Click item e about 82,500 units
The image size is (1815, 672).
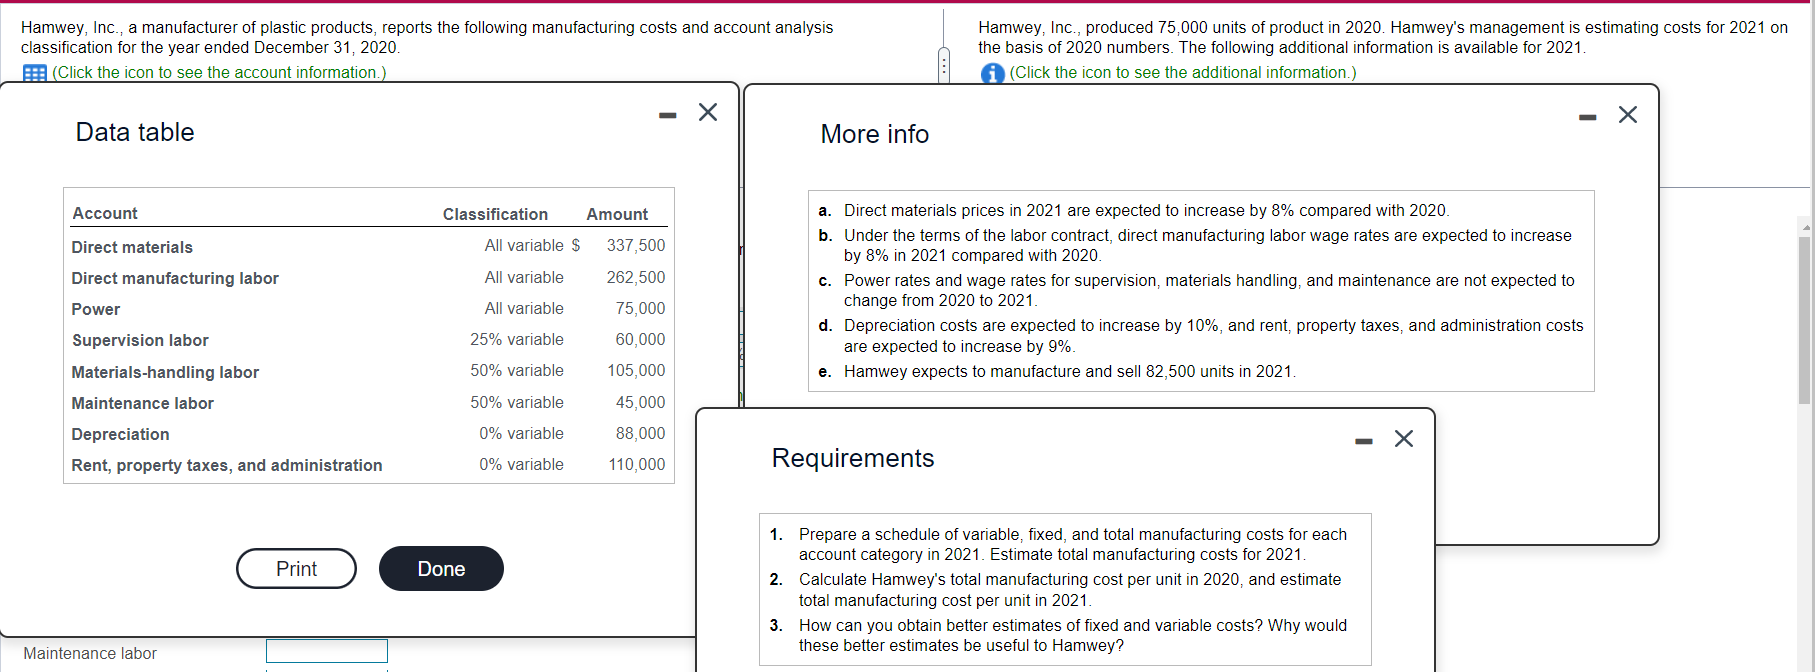pos(1069,371)
